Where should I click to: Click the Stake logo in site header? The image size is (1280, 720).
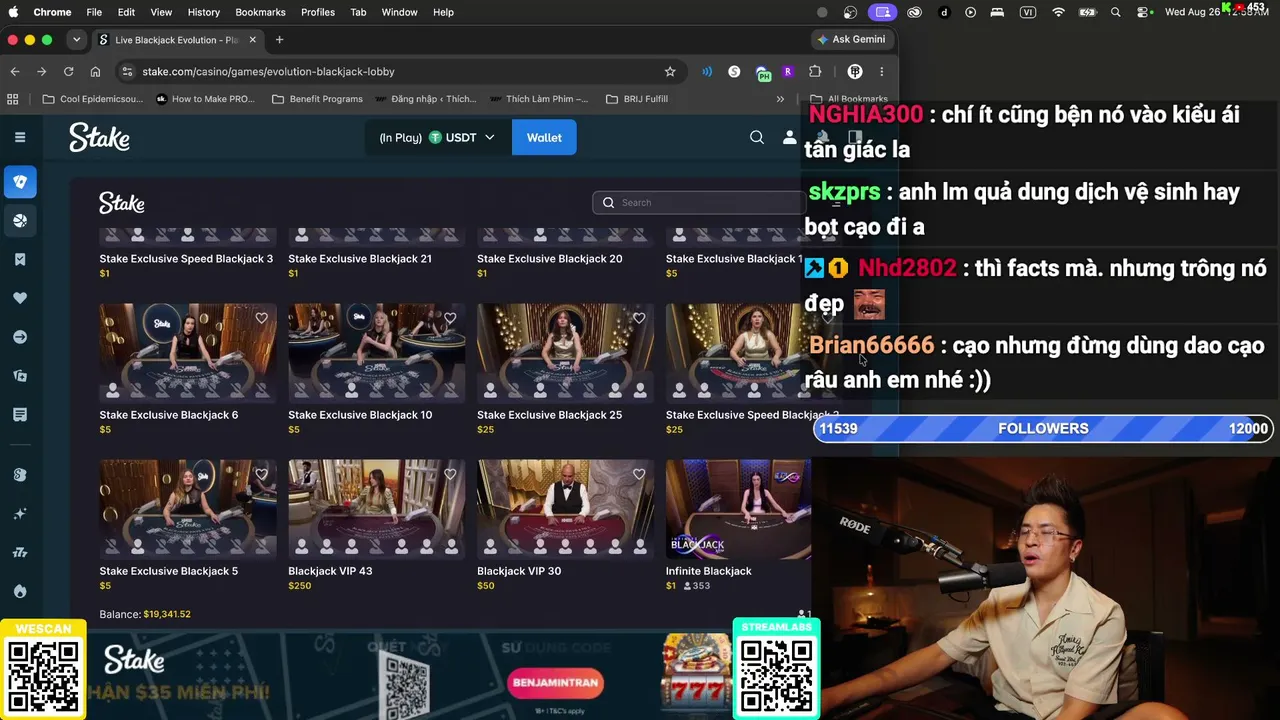(99, 137)
